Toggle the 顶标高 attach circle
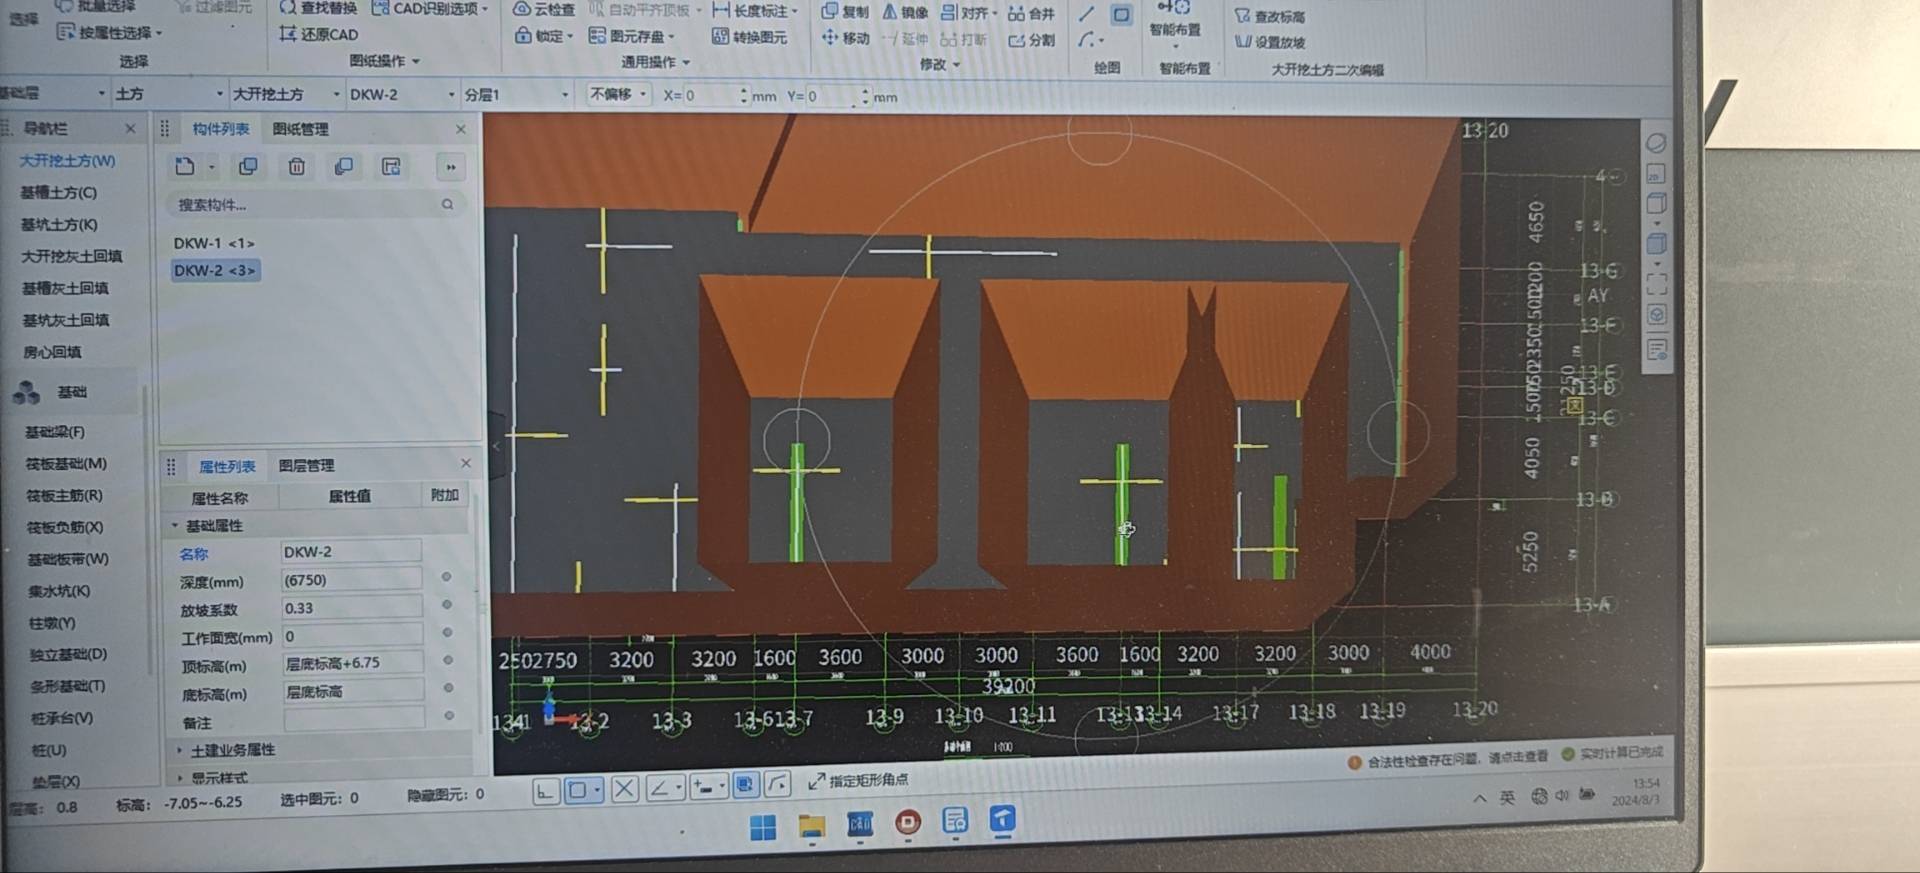Image resolution: width=1920 pixels, height=873 pixels. (448, 660)
